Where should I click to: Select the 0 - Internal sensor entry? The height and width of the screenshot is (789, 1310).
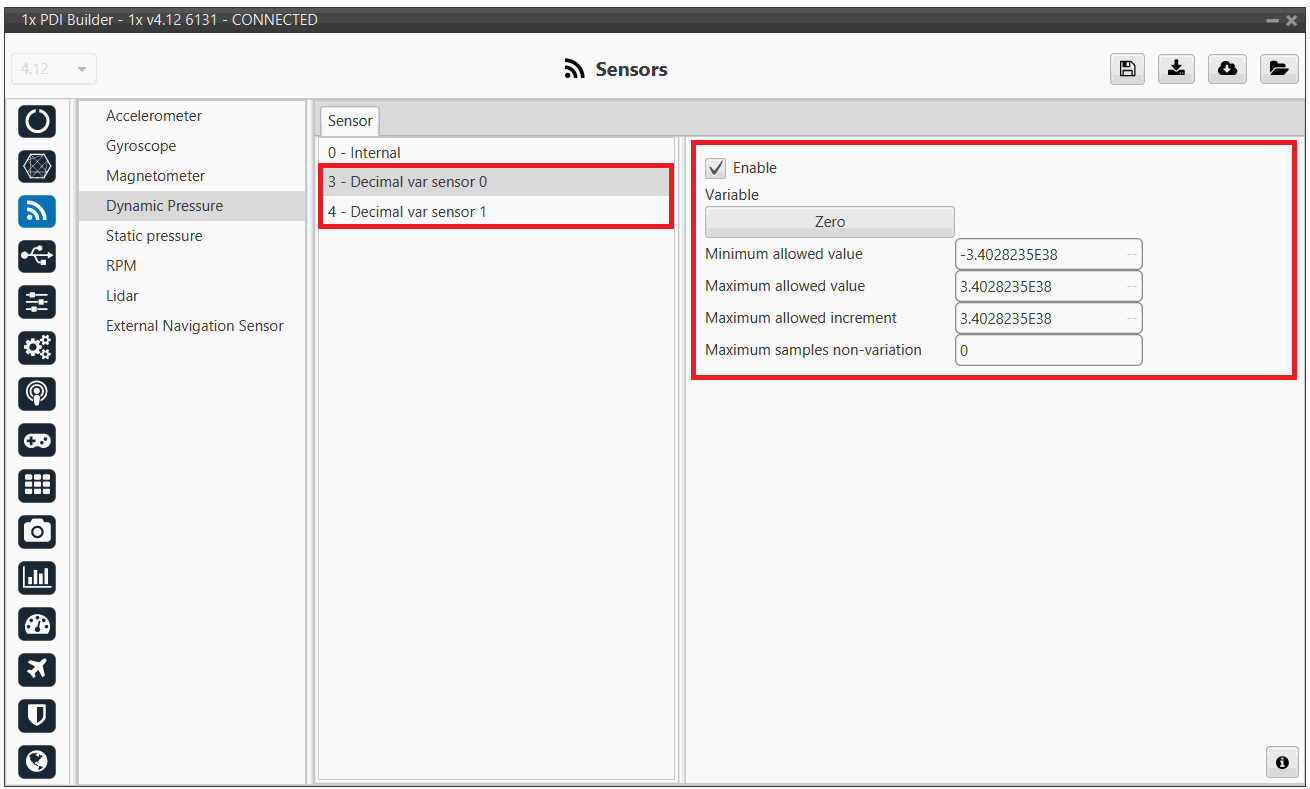click(x=364, y=153)
